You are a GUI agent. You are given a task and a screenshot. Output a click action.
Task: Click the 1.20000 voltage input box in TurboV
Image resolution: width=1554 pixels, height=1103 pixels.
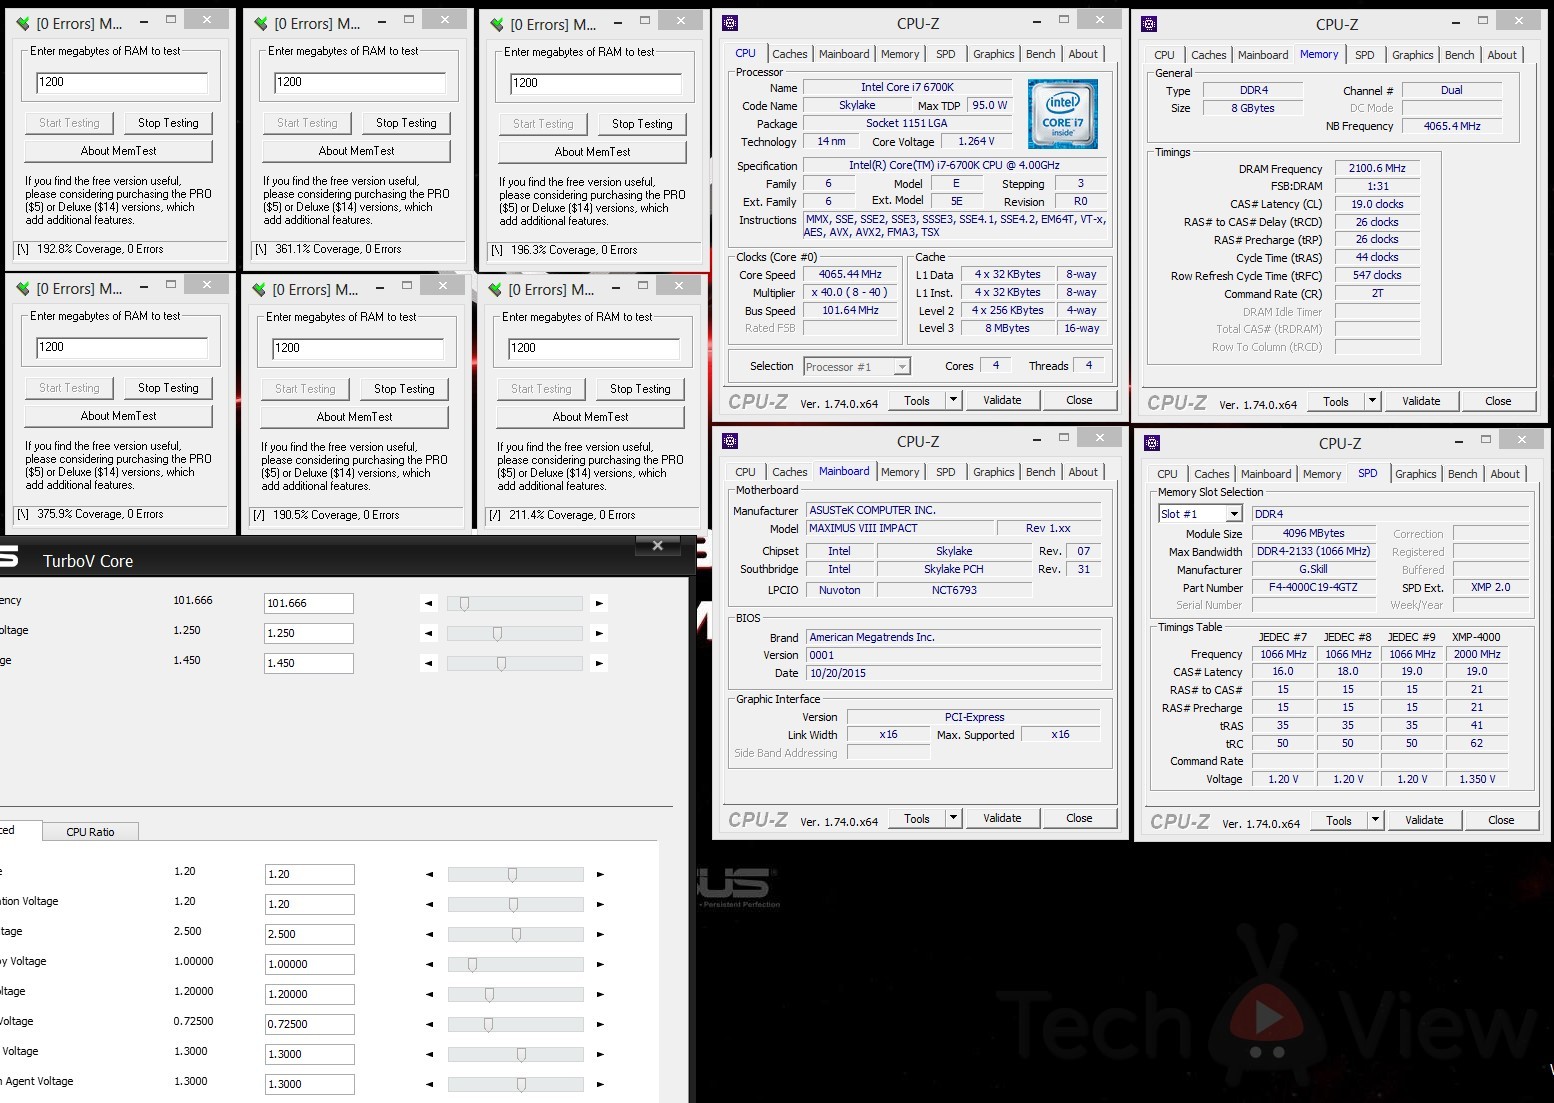tap(310, 994)
